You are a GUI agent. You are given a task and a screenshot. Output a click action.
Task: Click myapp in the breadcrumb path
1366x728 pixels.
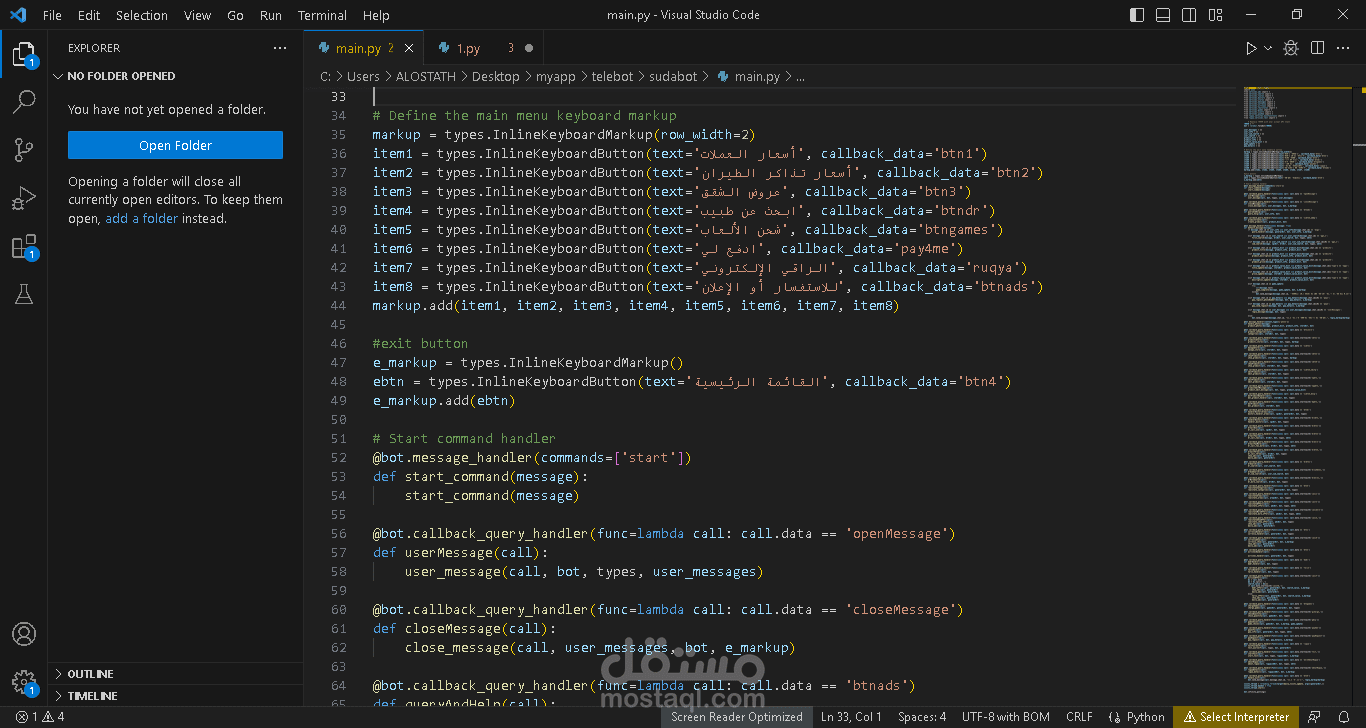pyautogui.click(x=556, y=76)
